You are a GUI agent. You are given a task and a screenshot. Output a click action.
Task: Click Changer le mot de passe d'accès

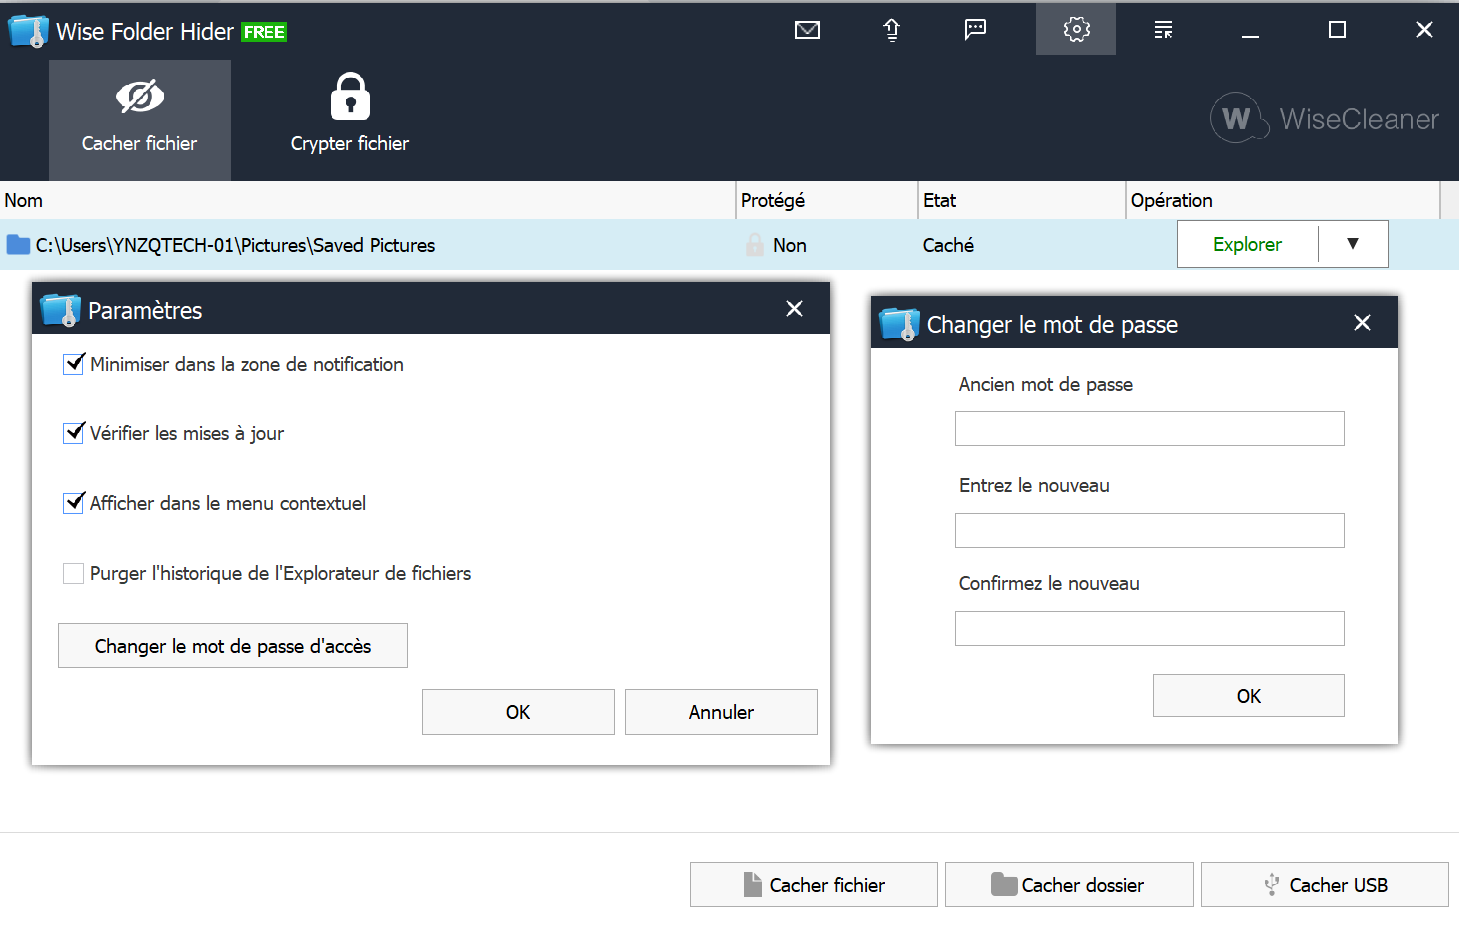[x=233, y=646]
